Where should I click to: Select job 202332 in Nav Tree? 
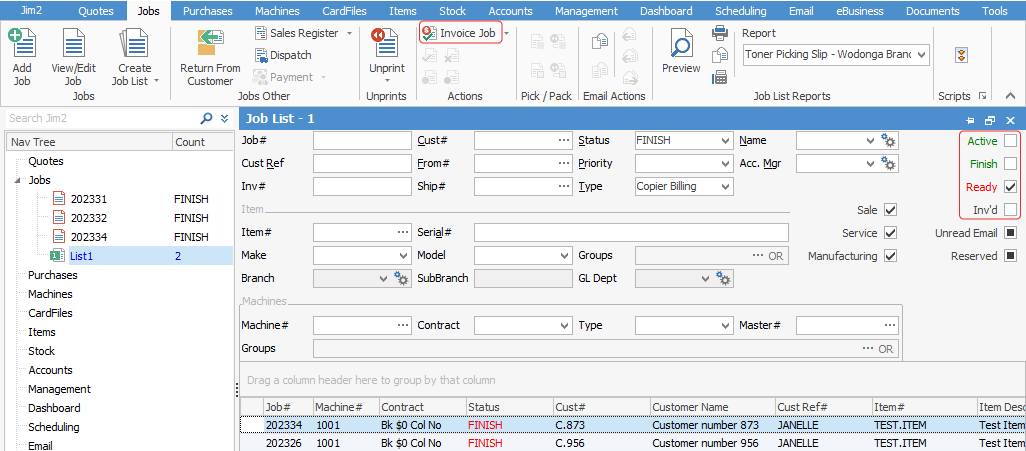(89, 218)
